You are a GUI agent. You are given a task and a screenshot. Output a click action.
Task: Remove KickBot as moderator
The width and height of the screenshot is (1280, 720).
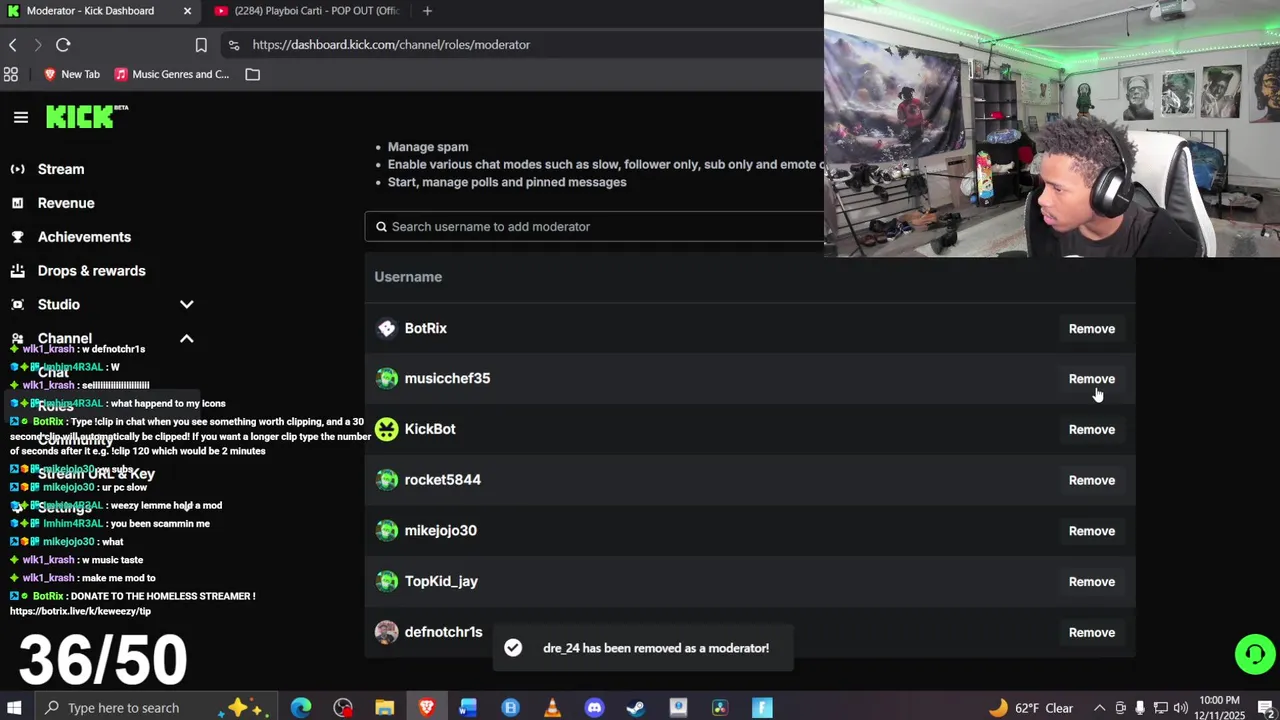pyautogui.click(x=1091, y=430)
